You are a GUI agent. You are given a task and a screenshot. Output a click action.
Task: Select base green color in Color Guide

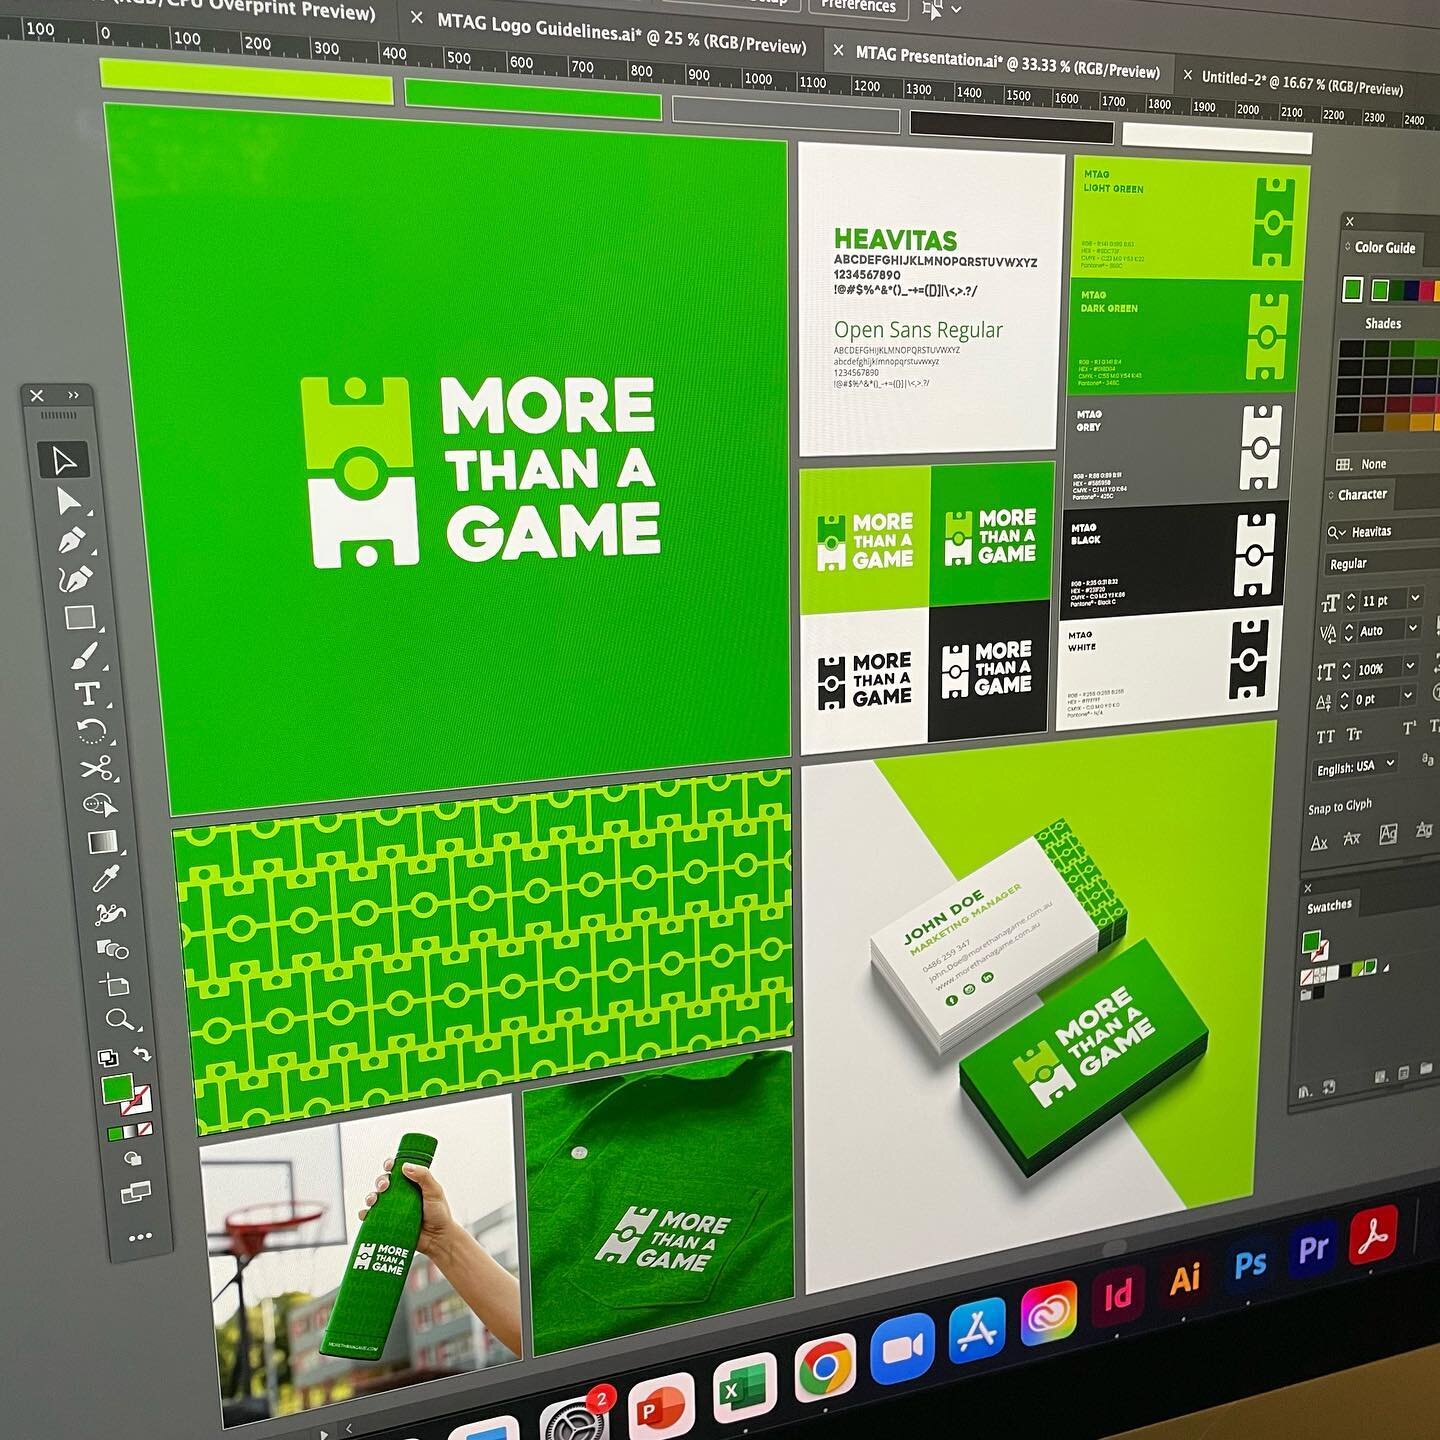coord(1353,290)
